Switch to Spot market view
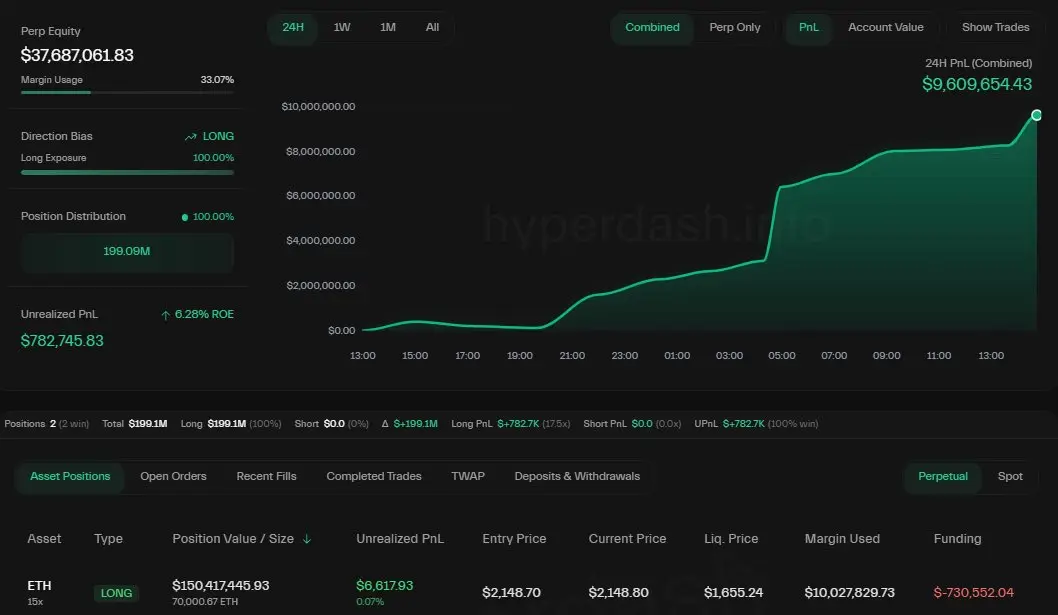 (1010, 477)
